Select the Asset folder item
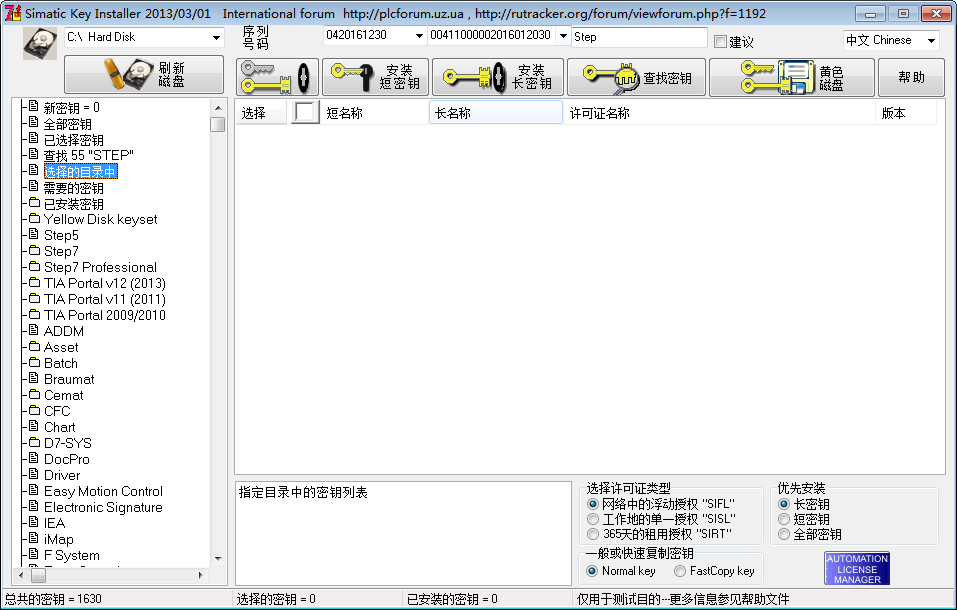957x610 pixels. (61, 347)
